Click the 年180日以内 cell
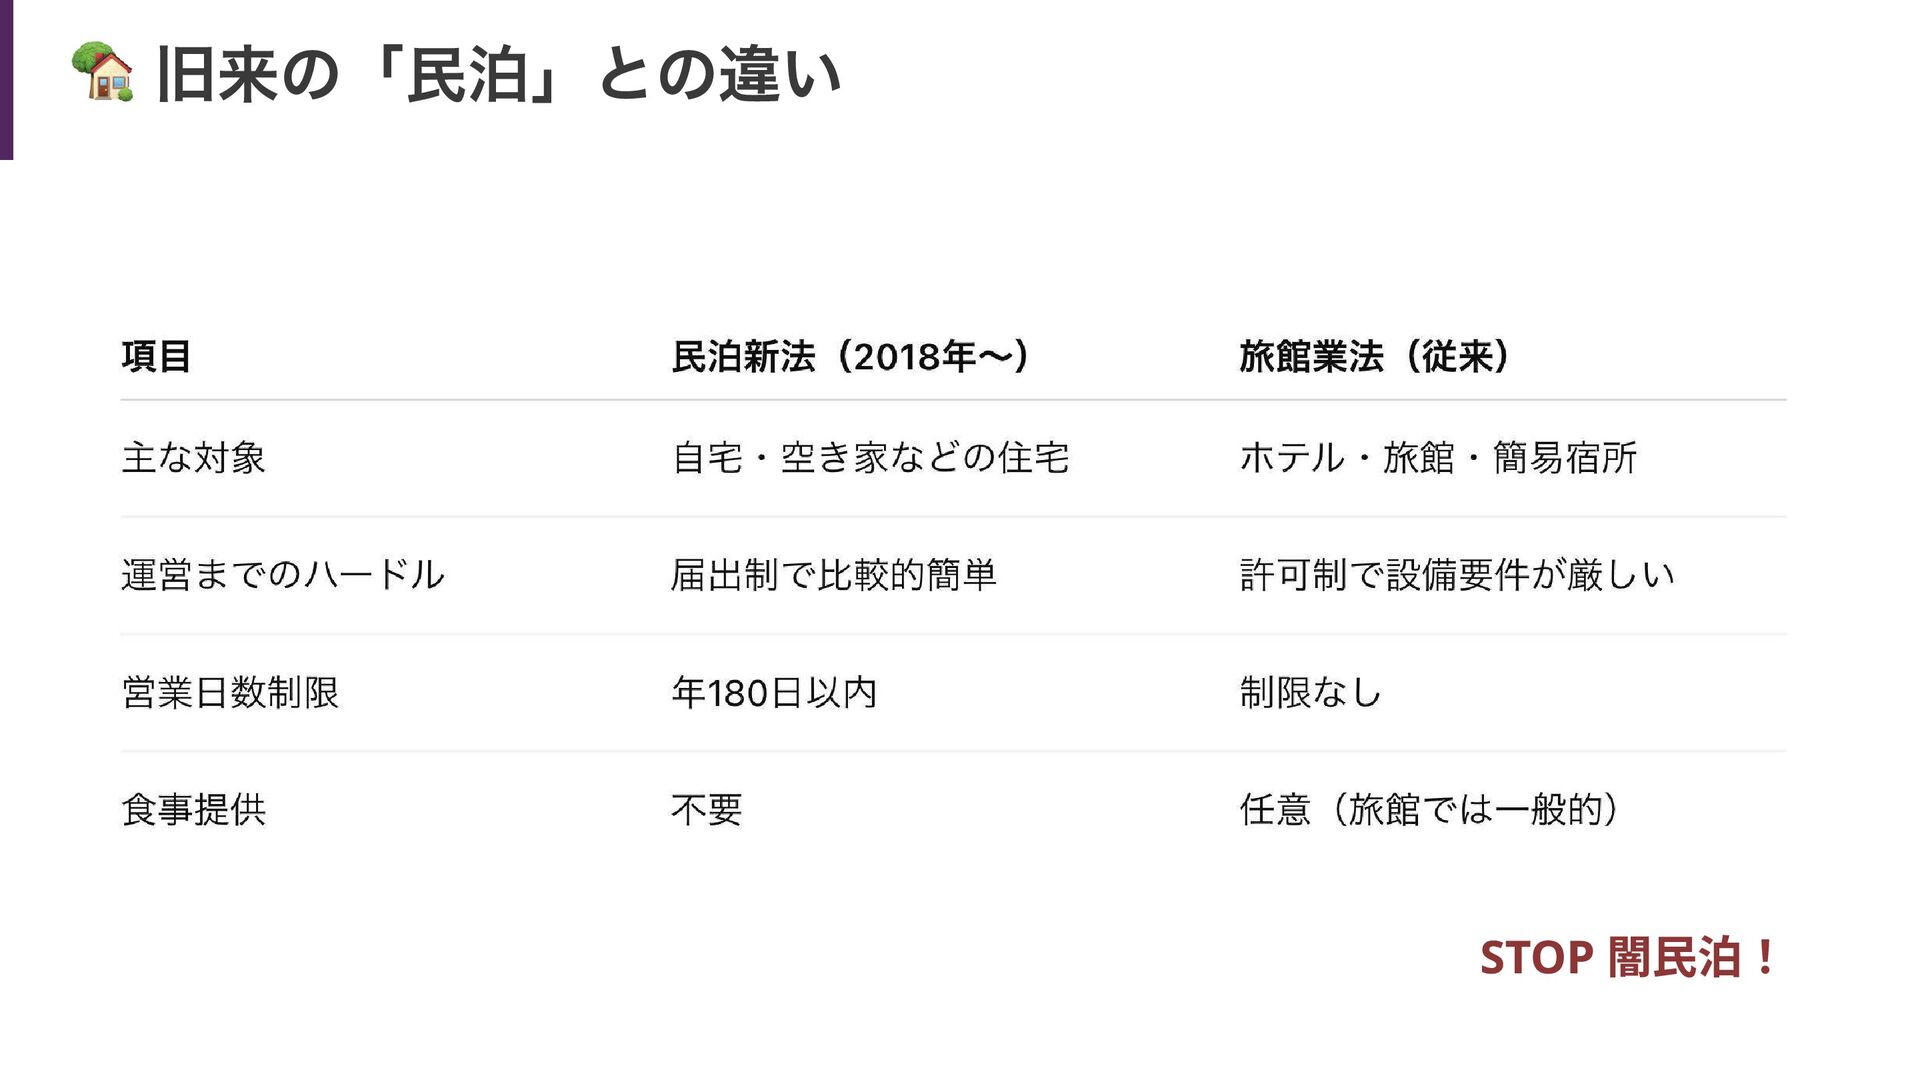This screenshot has height=1080, width=1920. 774,692
